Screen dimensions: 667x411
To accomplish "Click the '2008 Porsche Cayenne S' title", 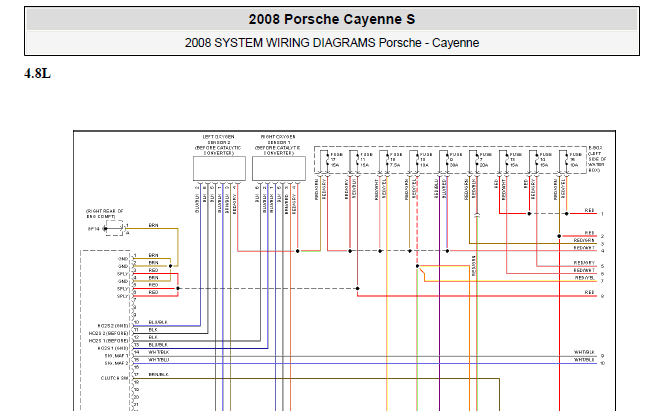I will 332,19.
